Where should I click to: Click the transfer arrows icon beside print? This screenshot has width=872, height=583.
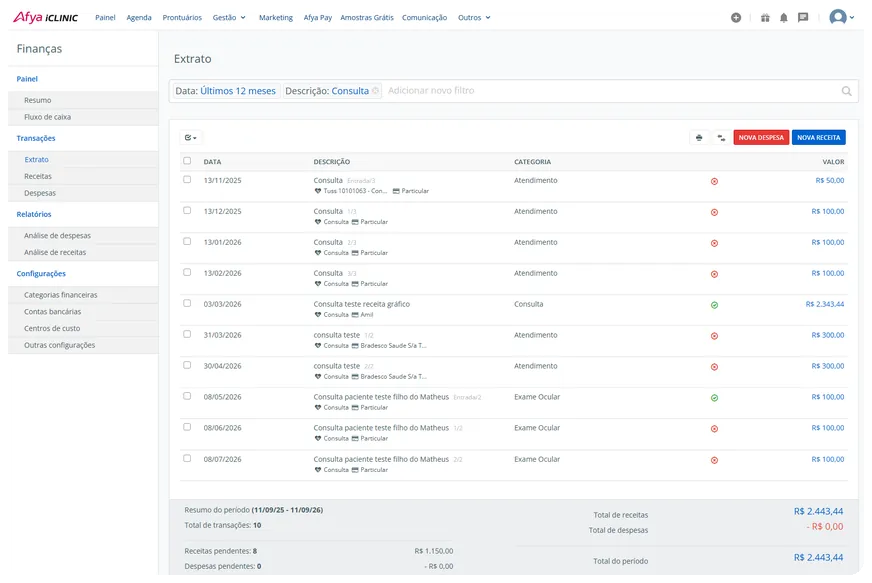click(721, 137)
